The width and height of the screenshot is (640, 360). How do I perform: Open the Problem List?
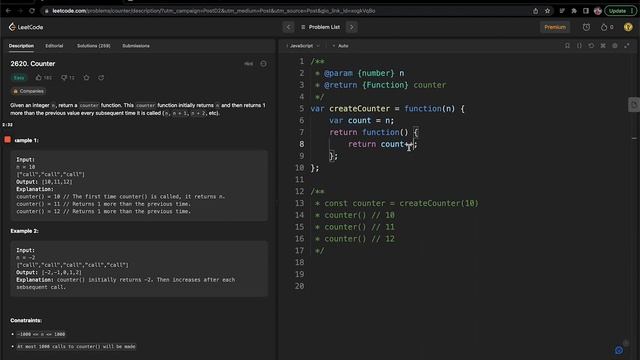[320, 27]
